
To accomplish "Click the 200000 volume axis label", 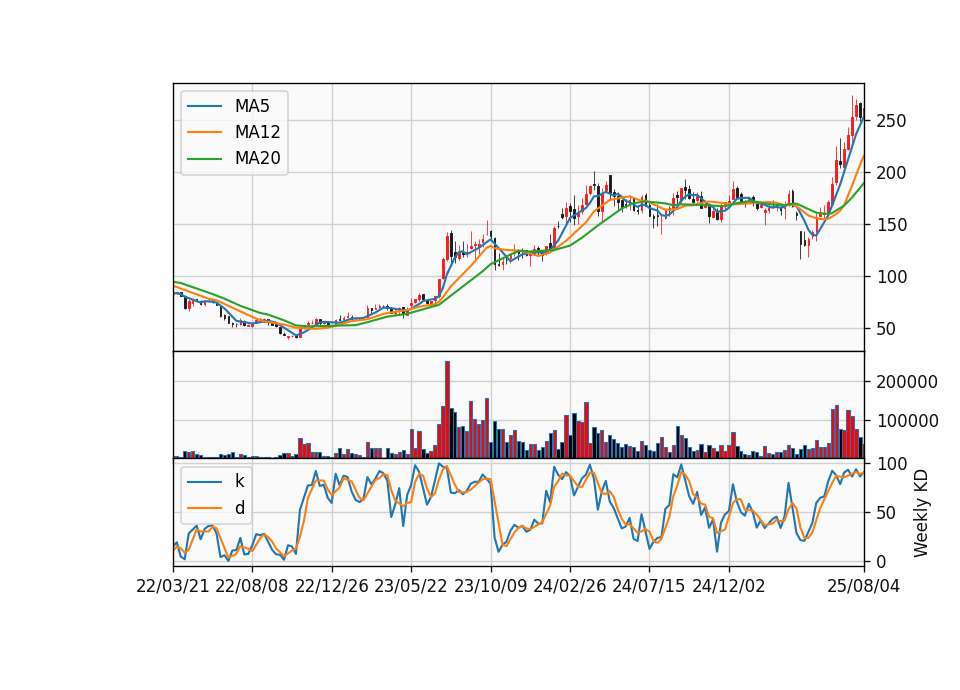I will 907,382.
